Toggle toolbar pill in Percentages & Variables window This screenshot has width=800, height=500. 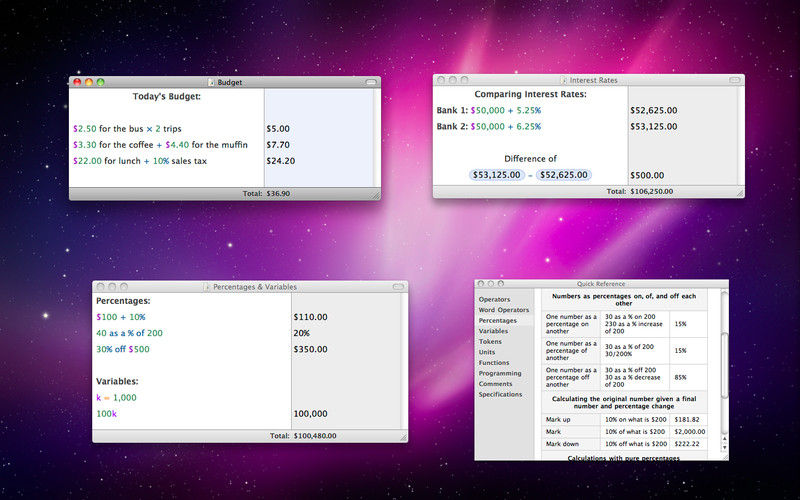coord(398,286)
